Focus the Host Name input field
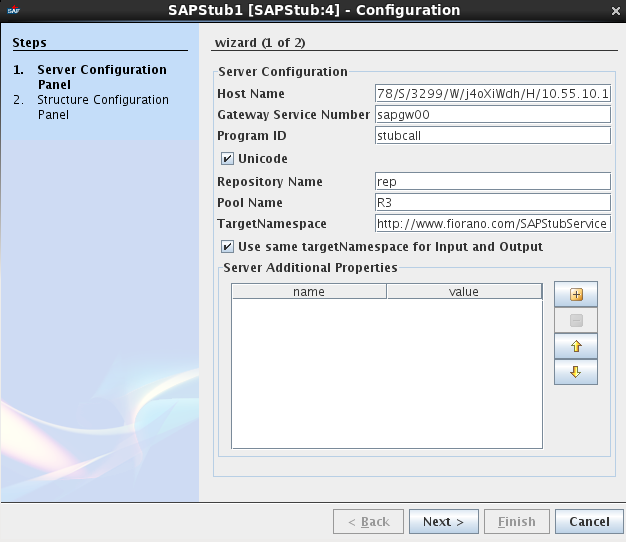The height and width of the screenshot is (542, 626). pyautogui.click(x=493, y=93)
